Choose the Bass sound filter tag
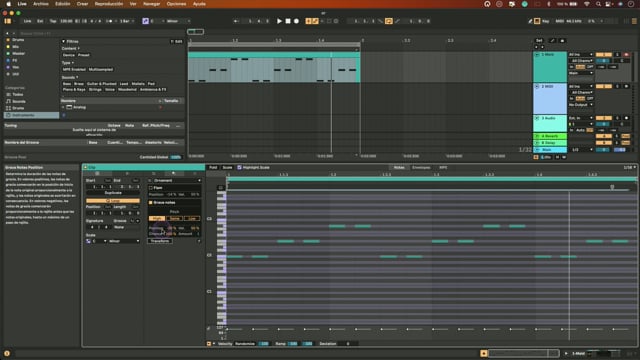 [67, 84]
